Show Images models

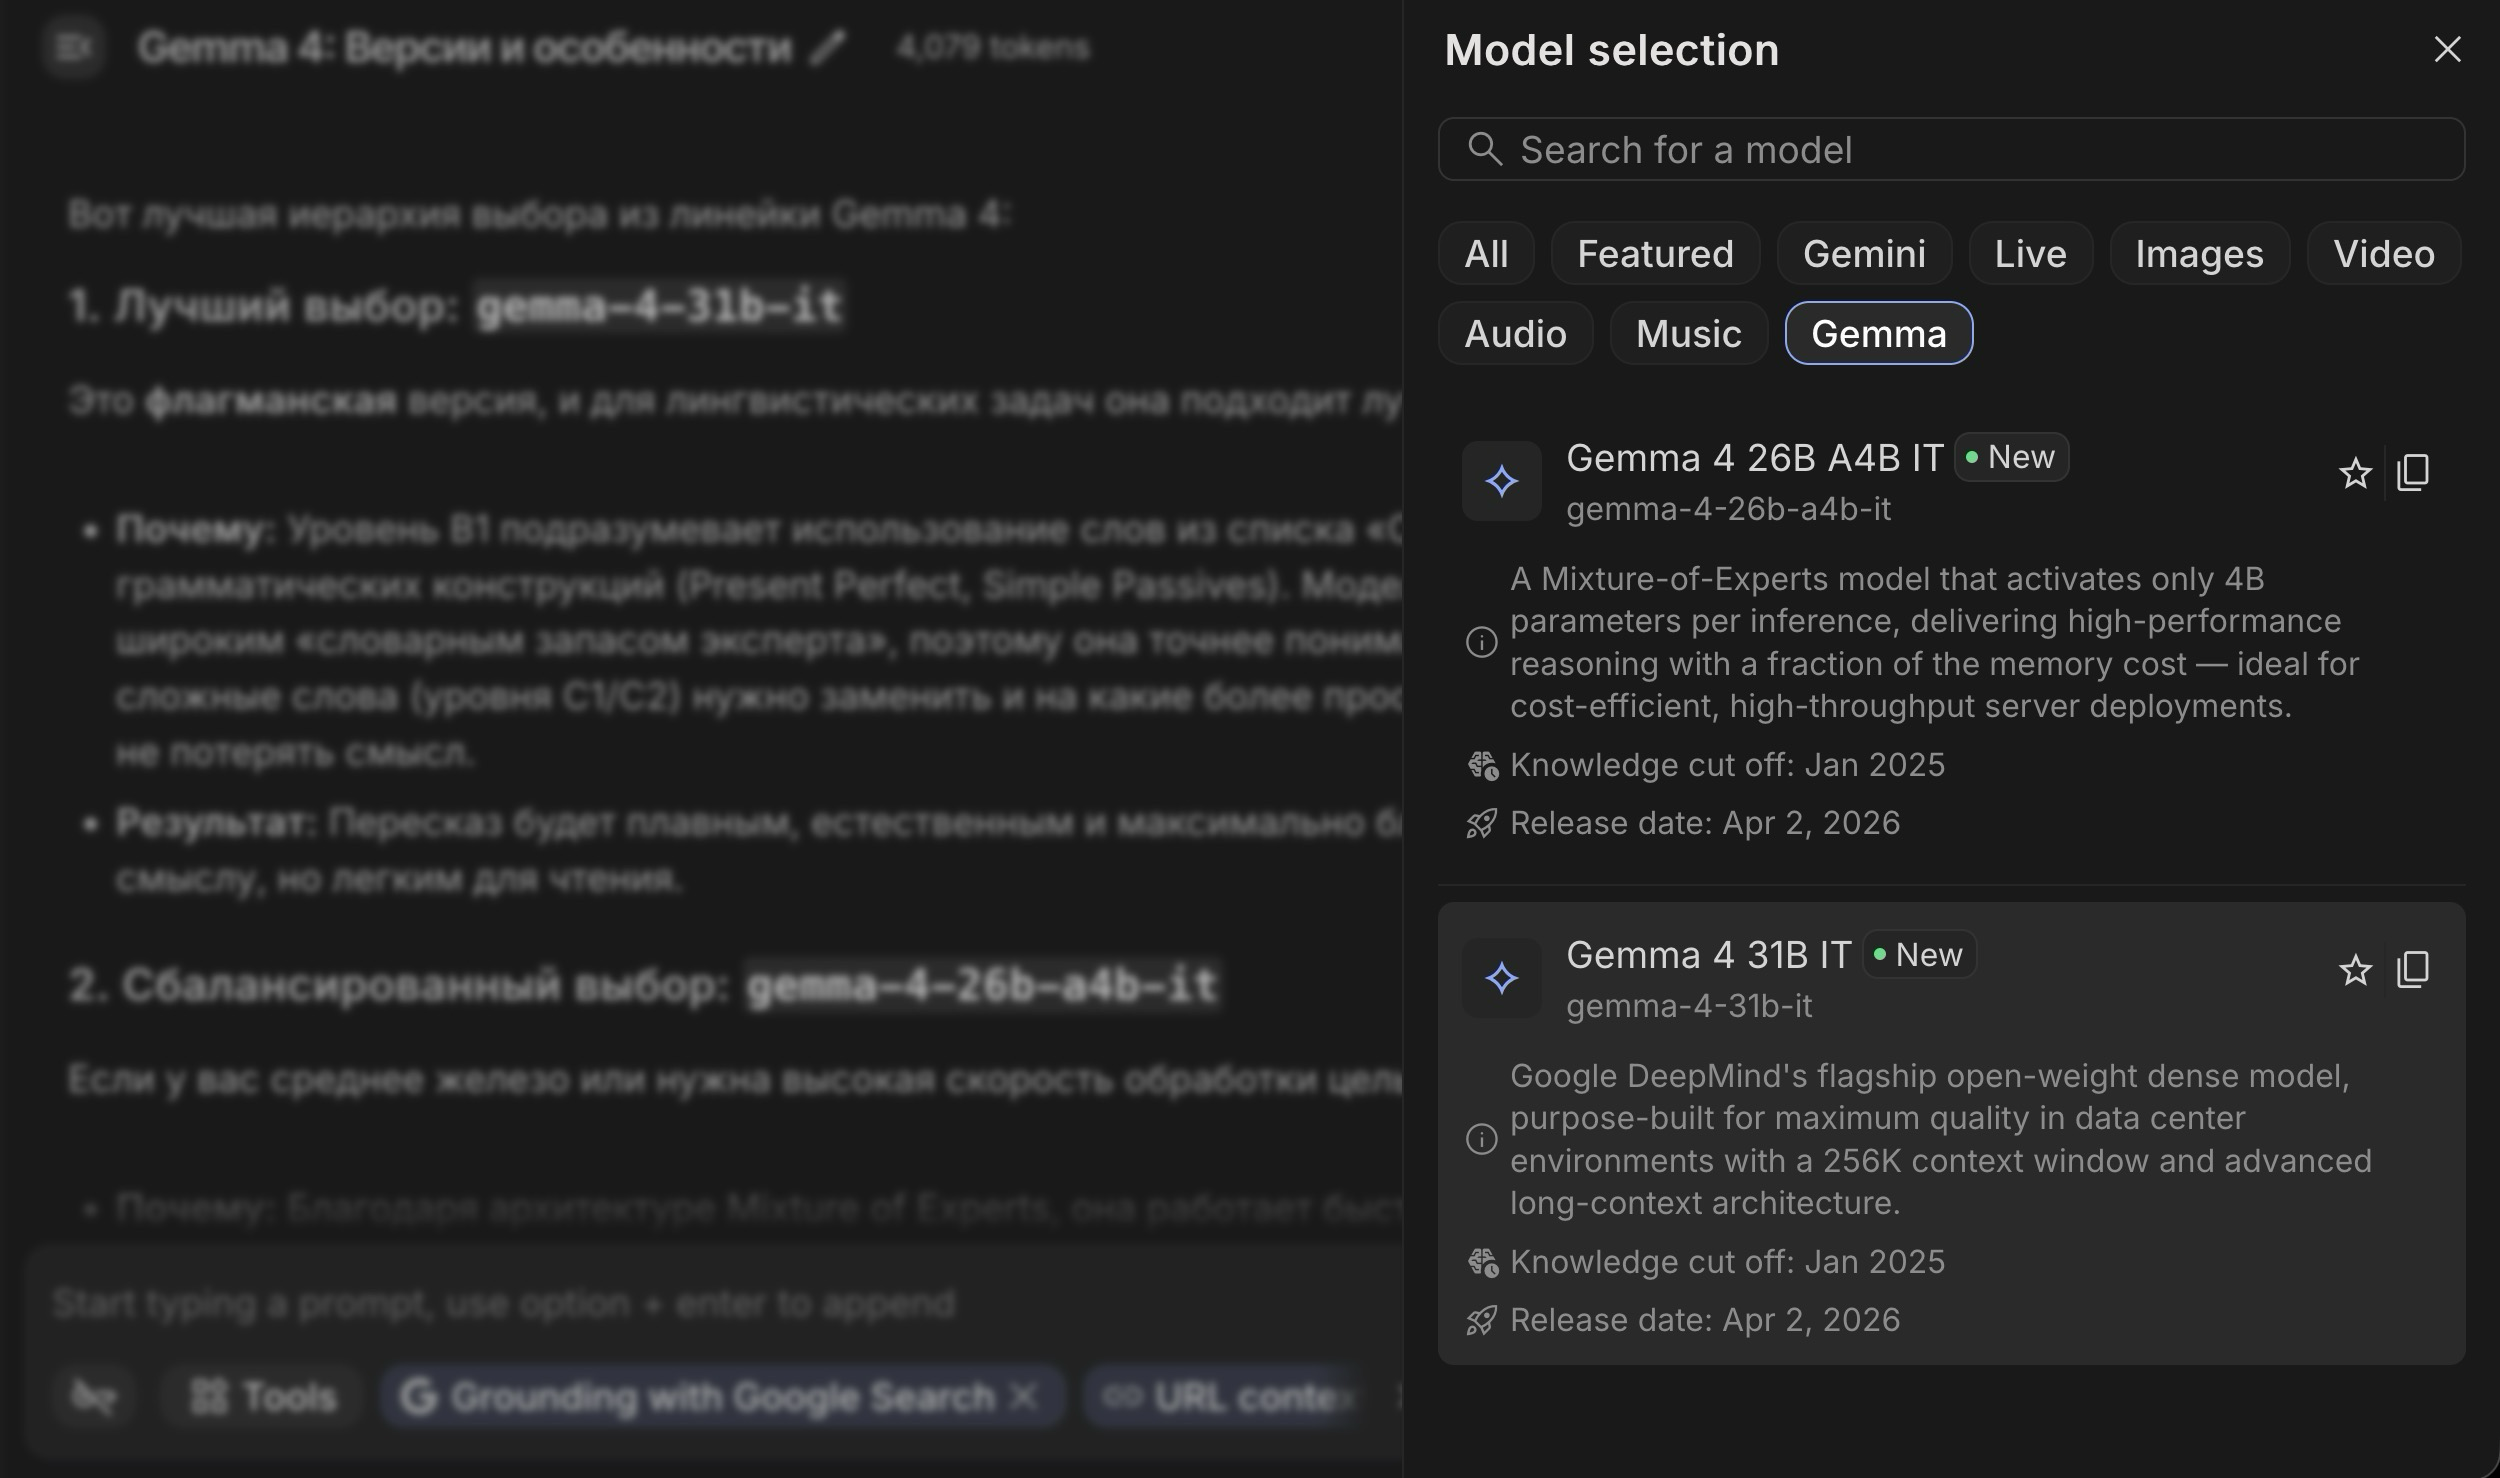pyautogui.click(x=2199, y=253)
